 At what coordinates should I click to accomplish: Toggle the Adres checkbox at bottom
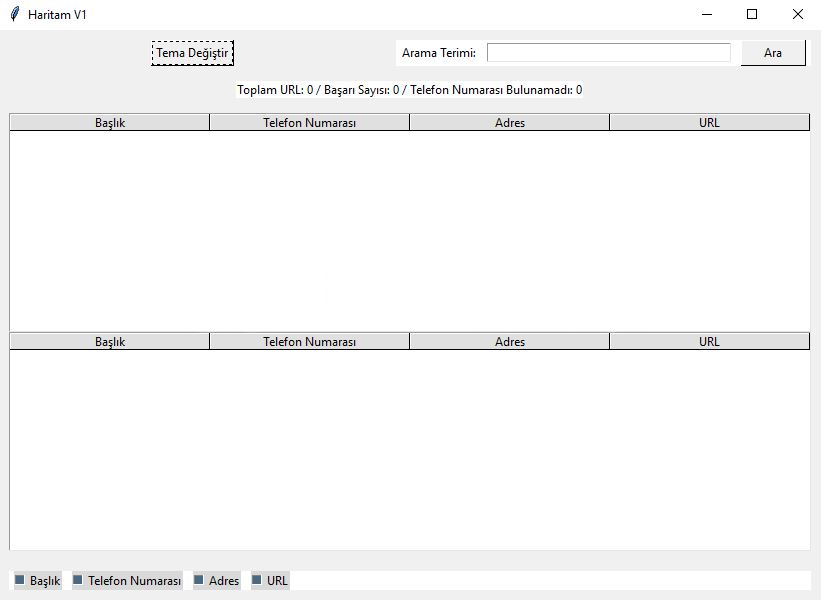coord(217,580)
